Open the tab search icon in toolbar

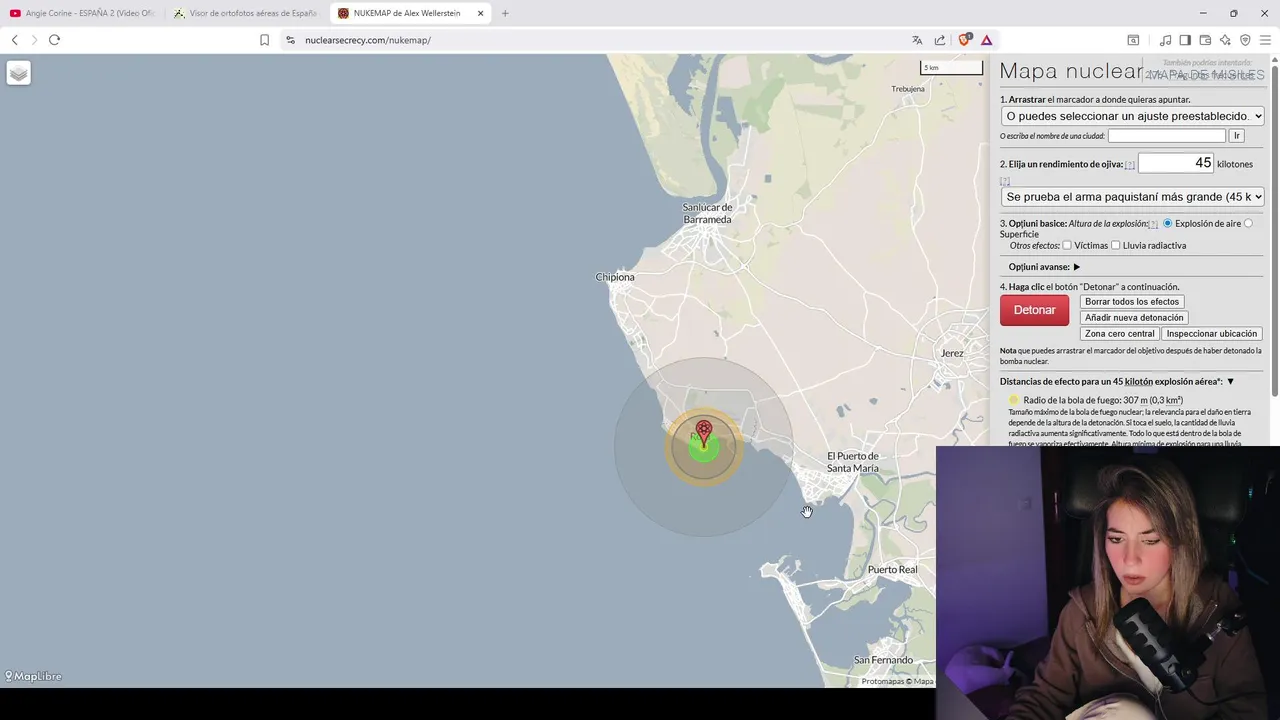click(1133, 40)
